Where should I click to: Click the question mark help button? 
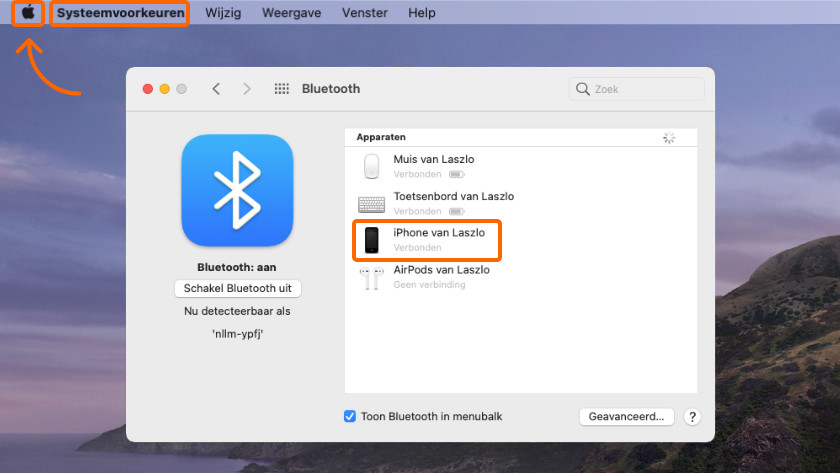pyautogui.click(x=692, y=417)
